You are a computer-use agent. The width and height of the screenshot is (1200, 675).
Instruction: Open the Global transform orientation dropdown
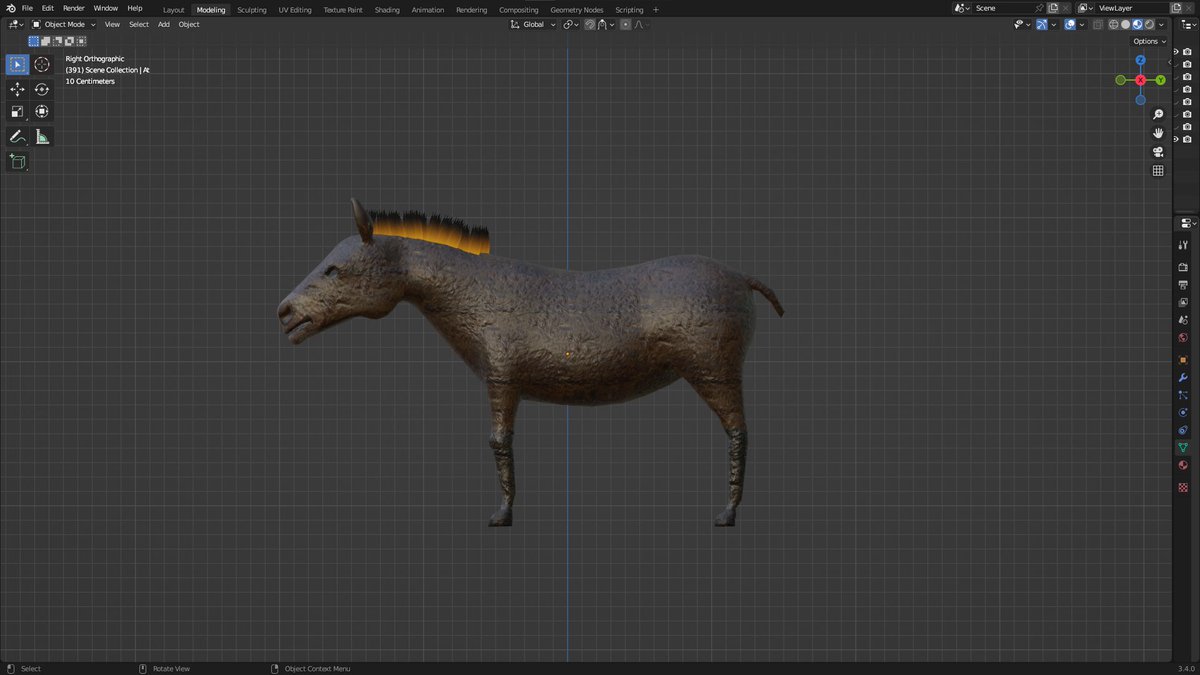point(534,24)
